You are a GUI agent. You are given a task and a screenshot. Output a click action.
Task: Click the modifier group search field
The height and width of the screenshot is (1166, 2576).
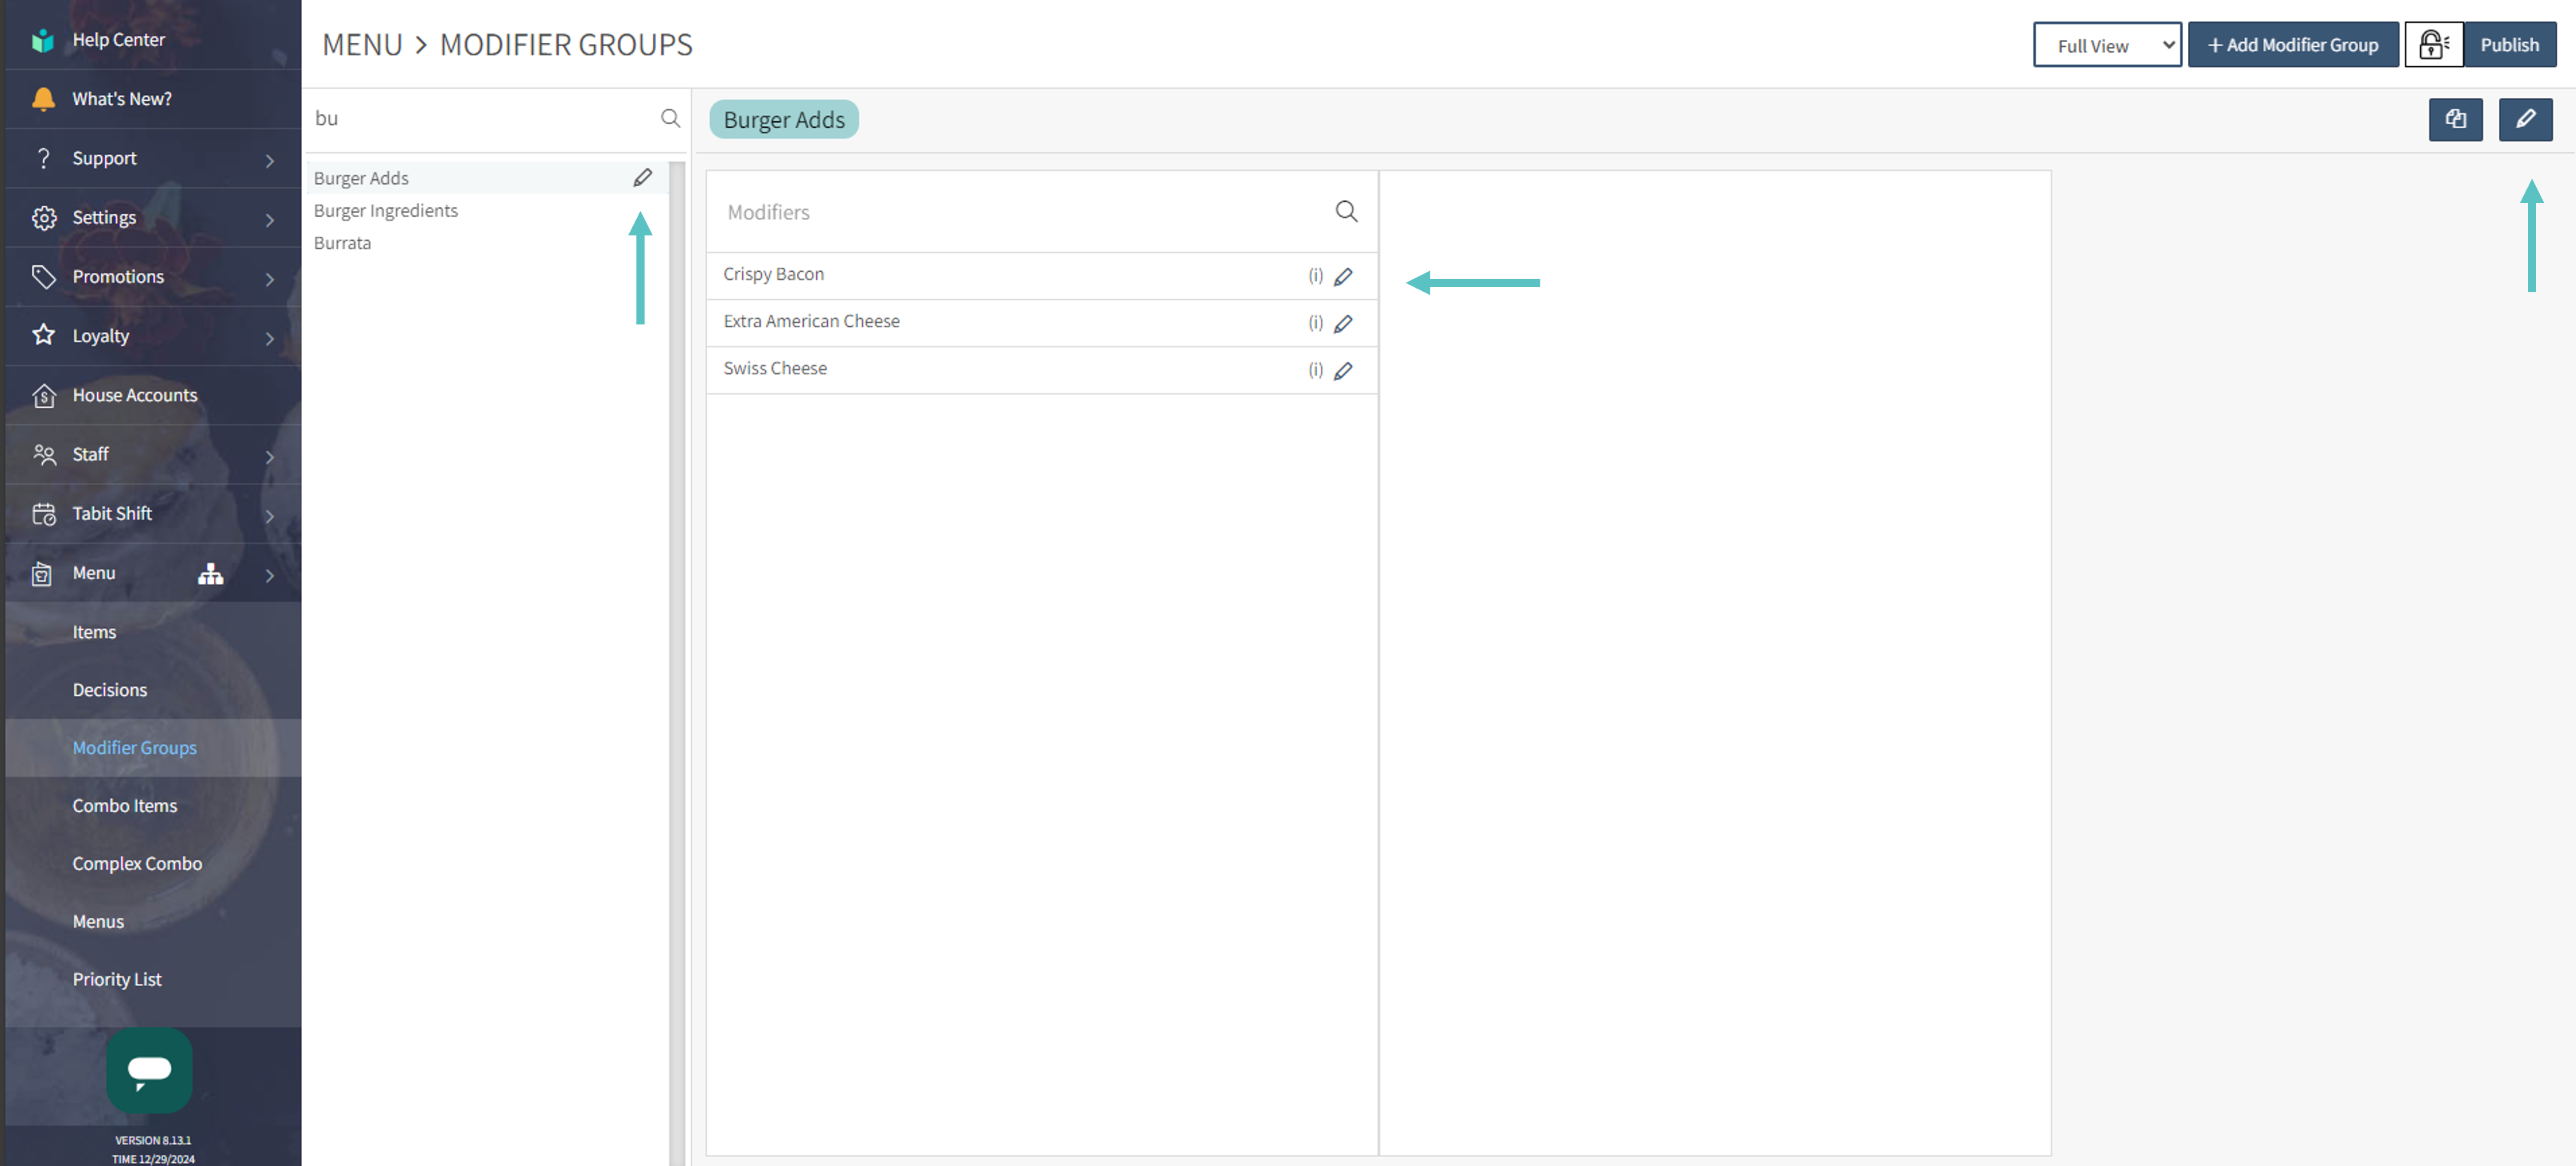[x=480, y=119]
